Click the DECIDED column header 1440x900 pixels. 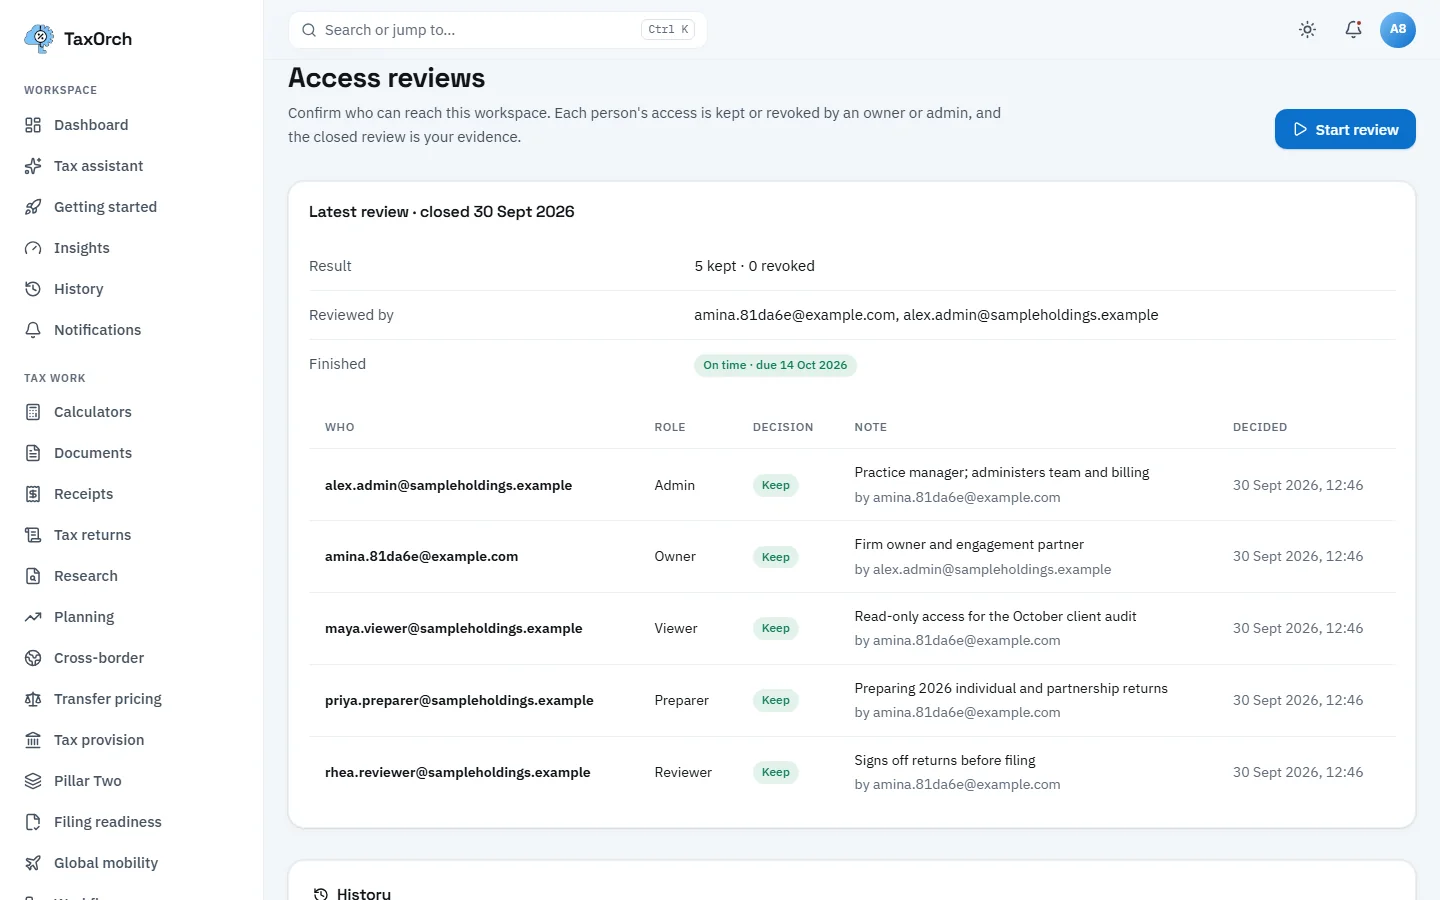(1260, 427)
